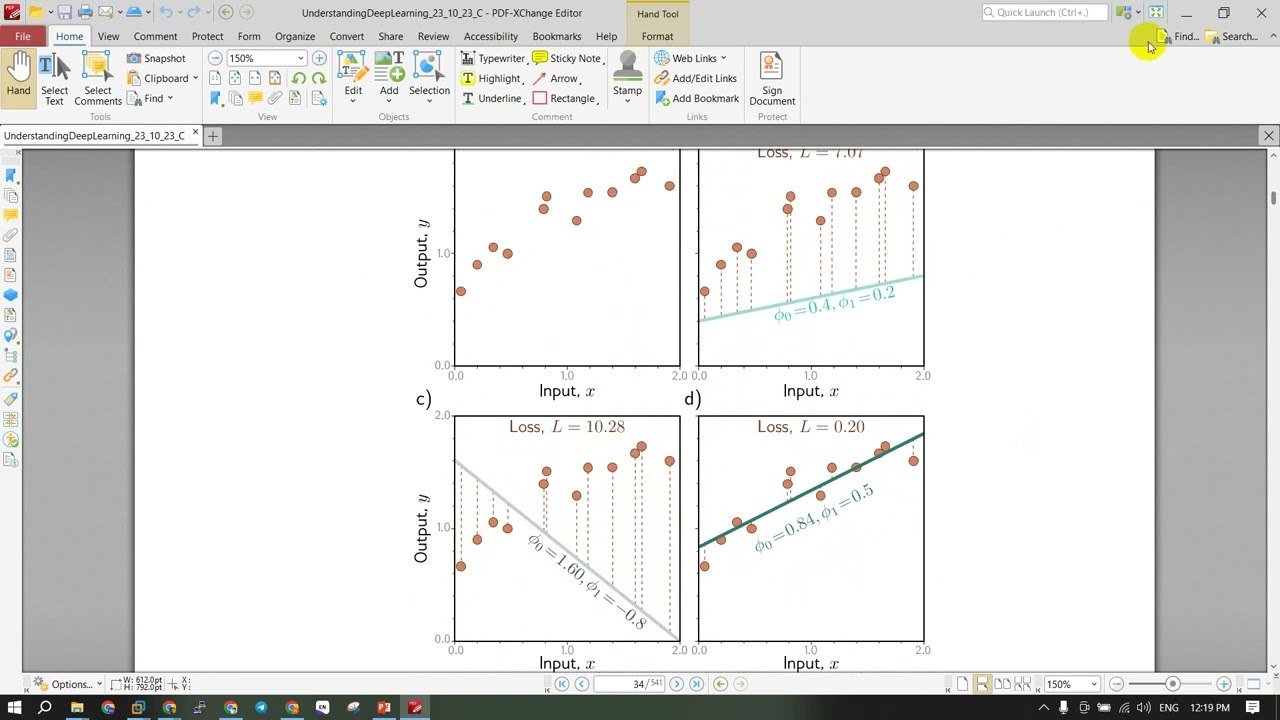Go to the next page
Viewport: 1280px width, 720px height.
coord(676,684)
